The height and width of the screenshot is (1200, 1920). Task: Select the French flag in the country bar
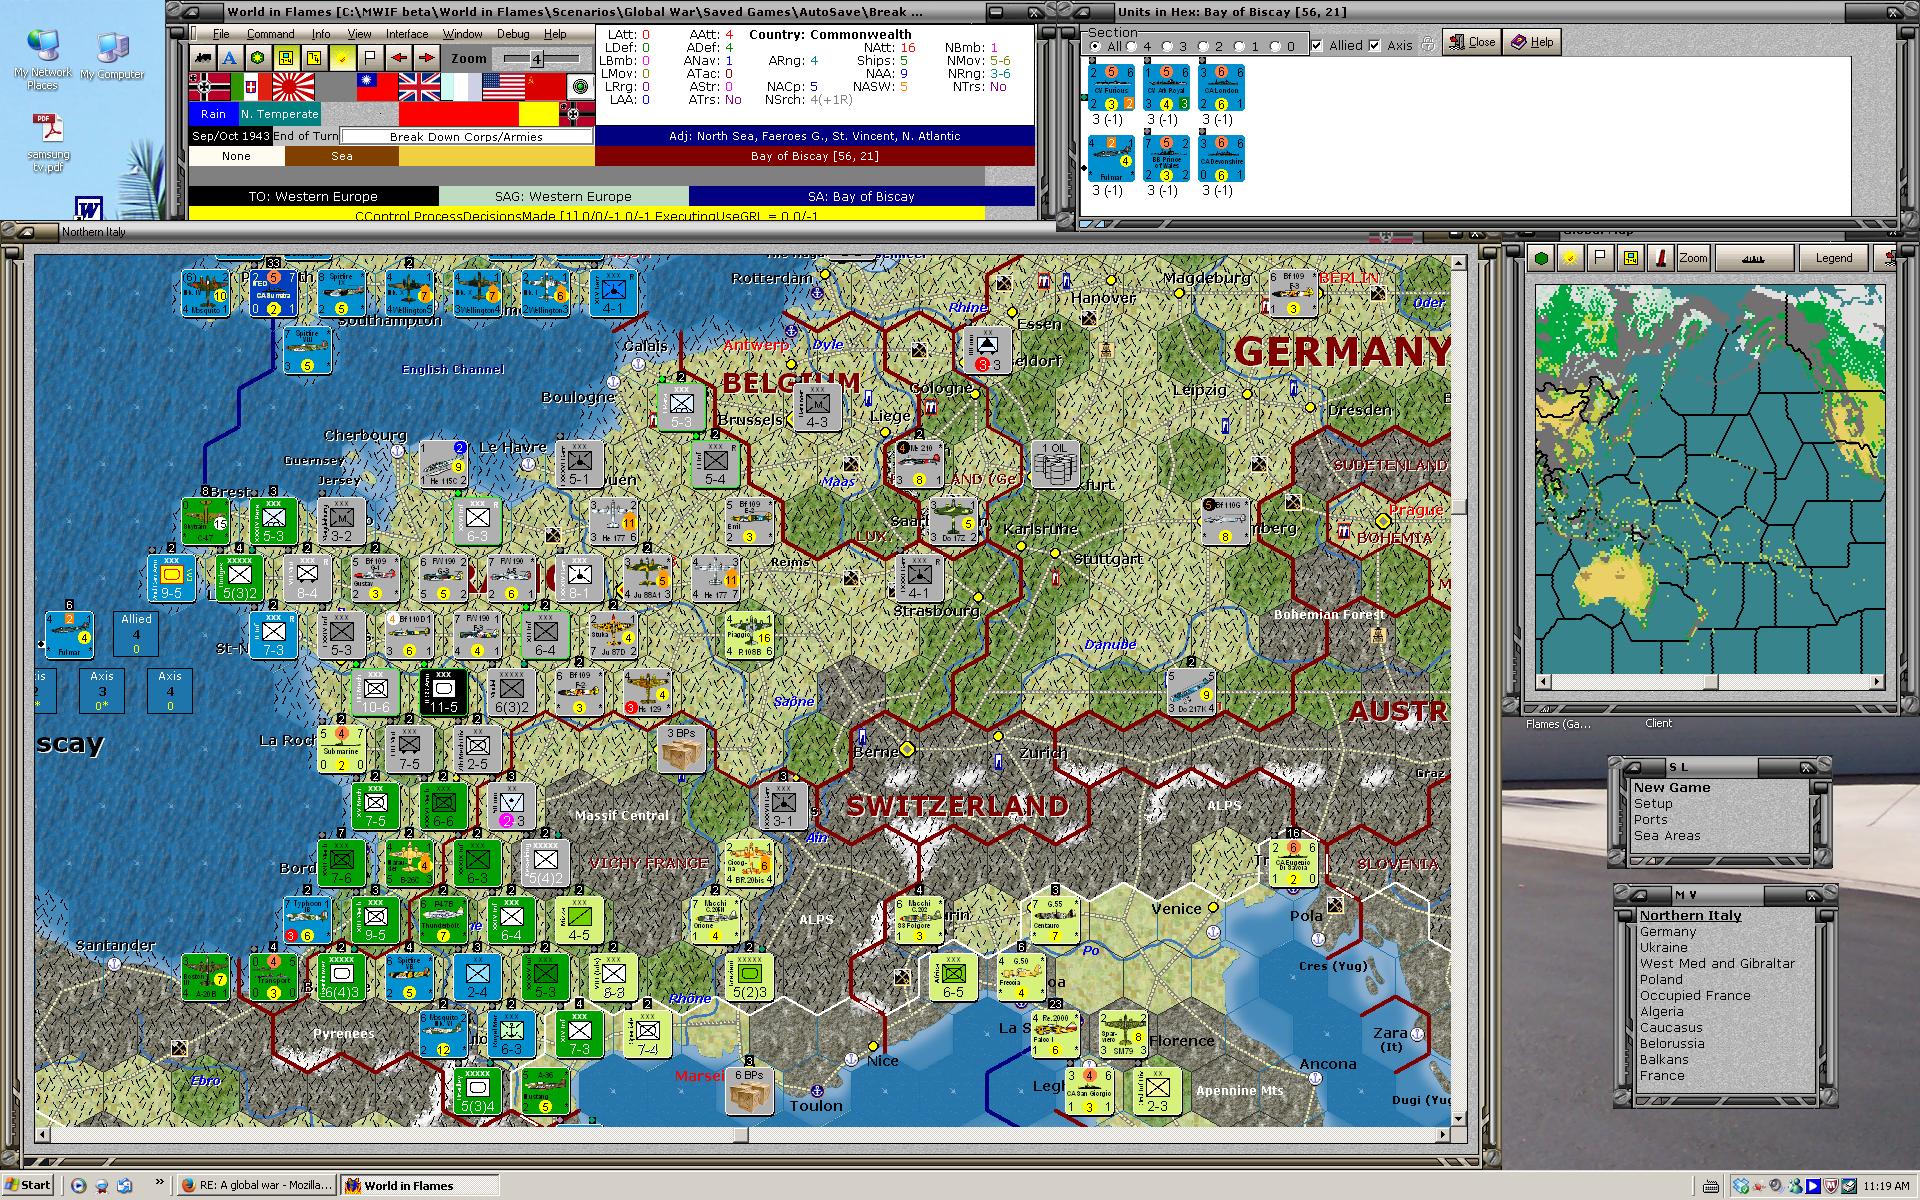461,88
